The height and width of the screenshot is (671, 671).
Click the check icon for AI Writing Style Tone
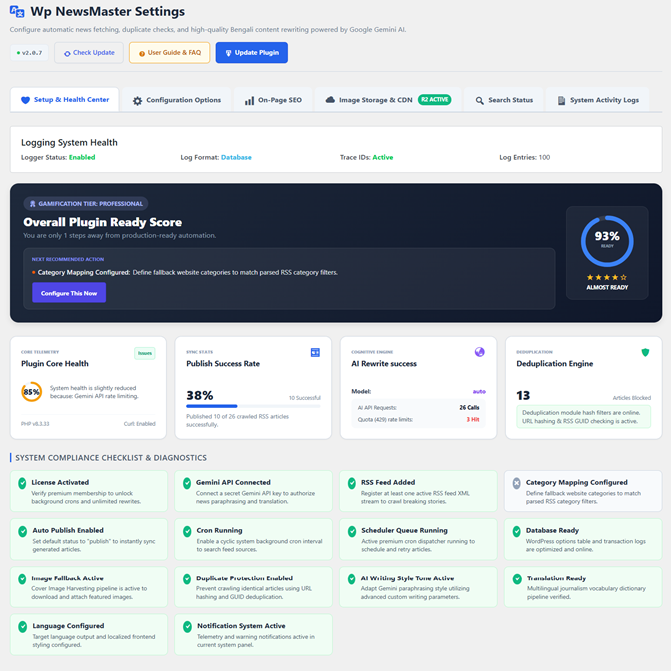click(352, 579)
